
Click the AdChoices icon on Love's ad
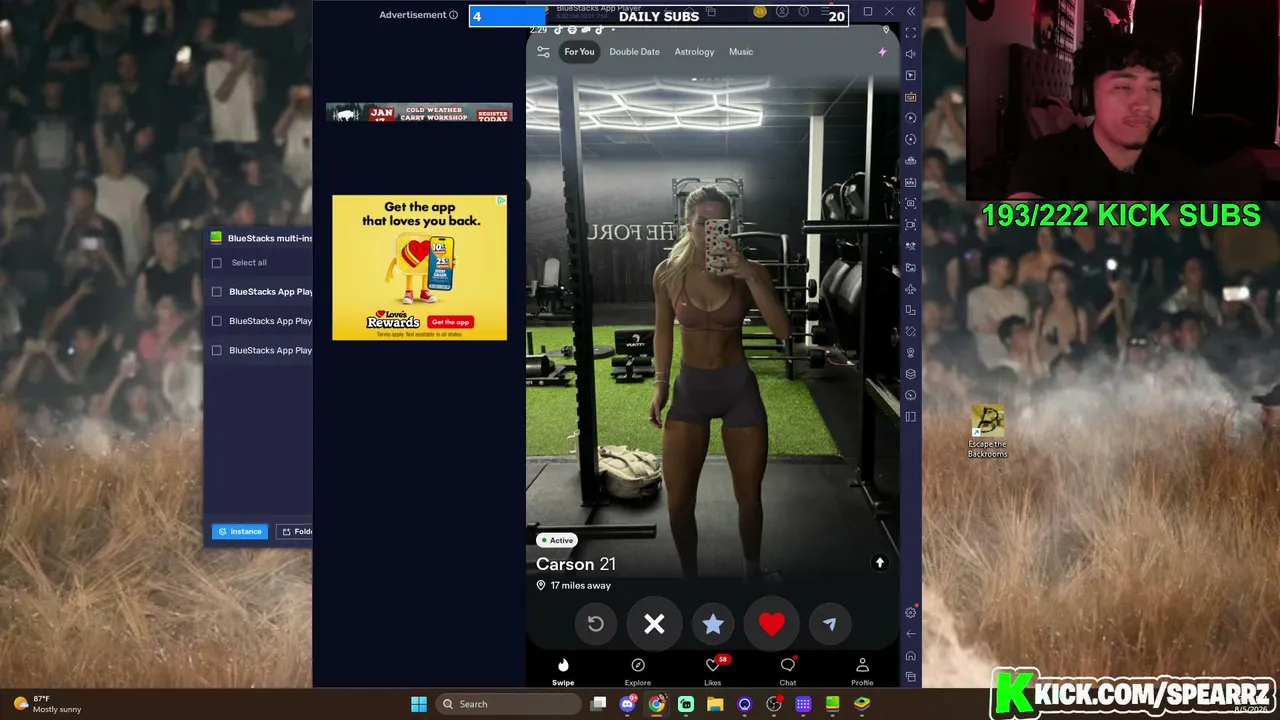tap(501, 200)
